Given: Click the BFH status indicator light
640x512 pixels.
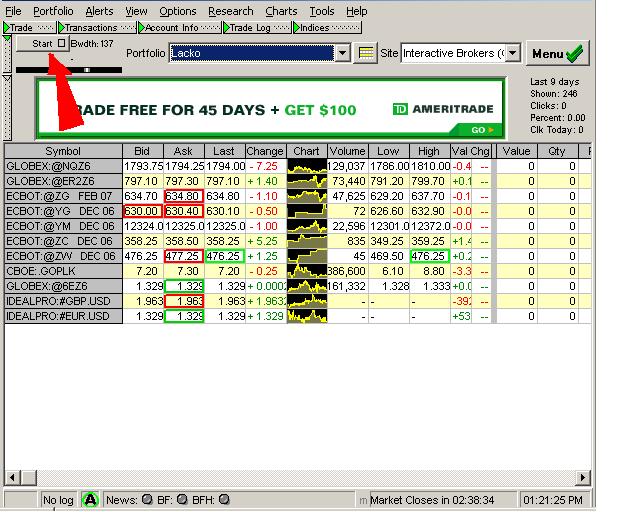Looking at the screenshot, I should tap(224, 499).
